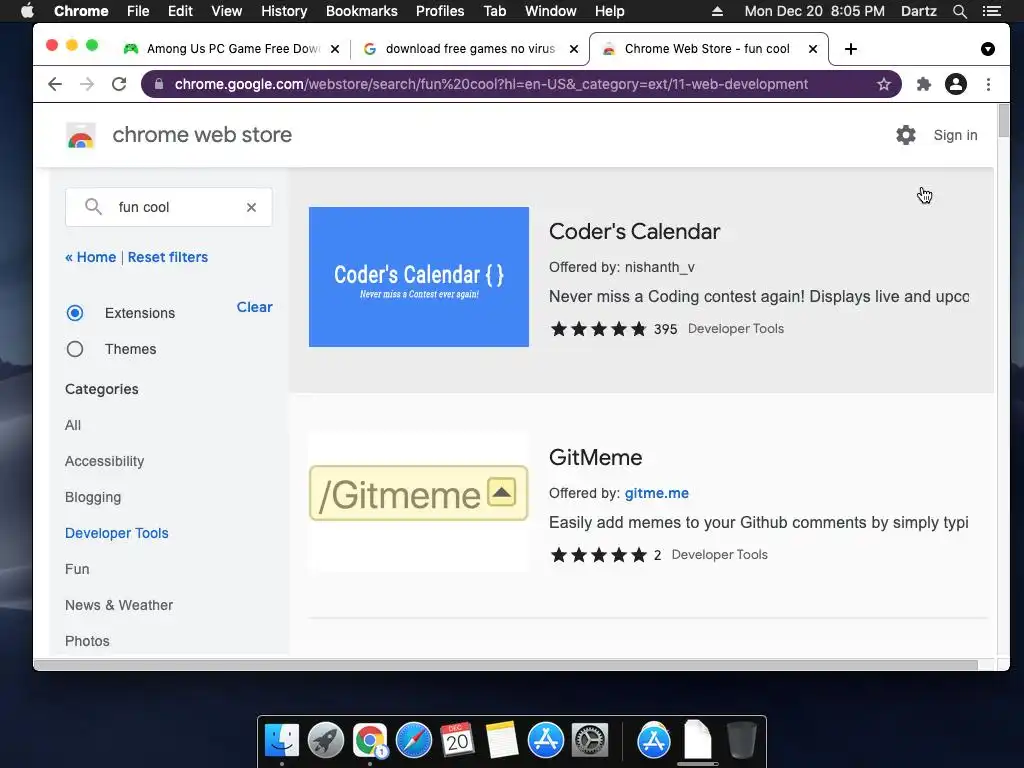Image resolution: width=1024 pixels, height=768 pixels.
Task: Select the Blogging category
Action: point(93,498)
